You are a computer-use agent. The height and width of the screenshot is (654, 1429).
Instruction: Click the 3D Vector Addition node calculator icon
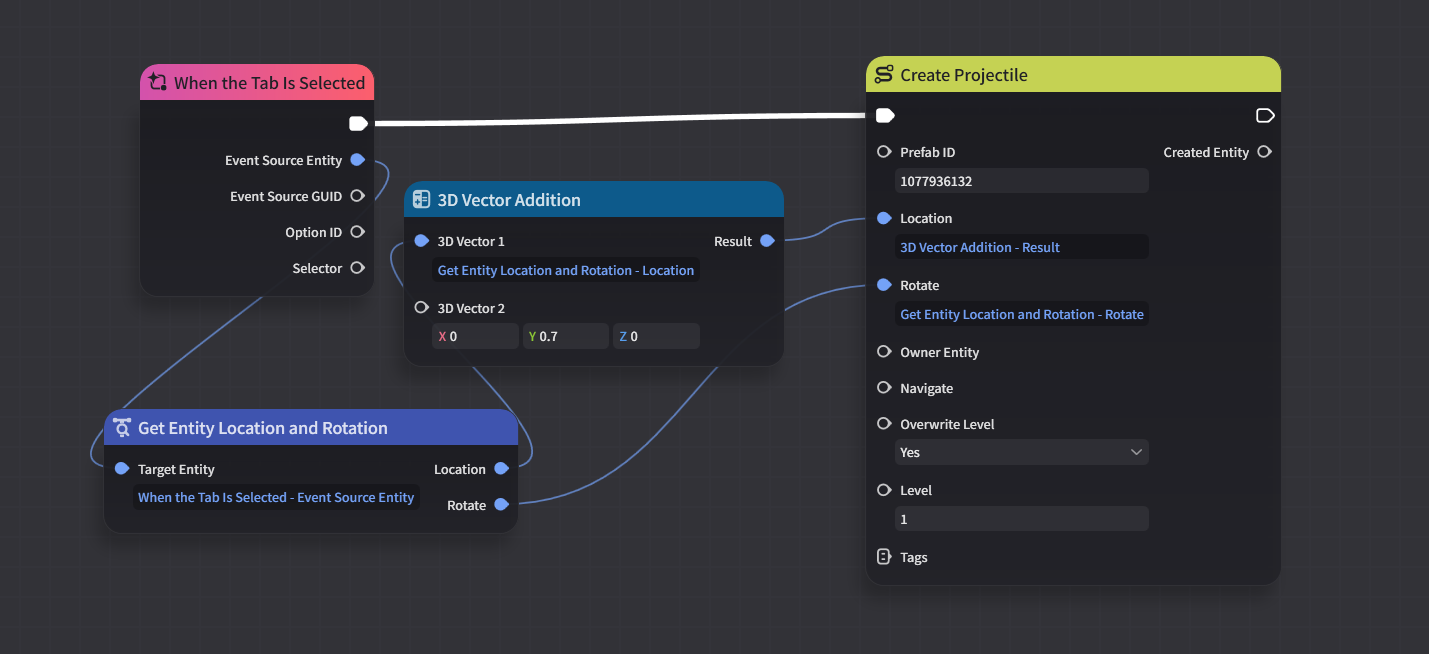click(421, 200)
